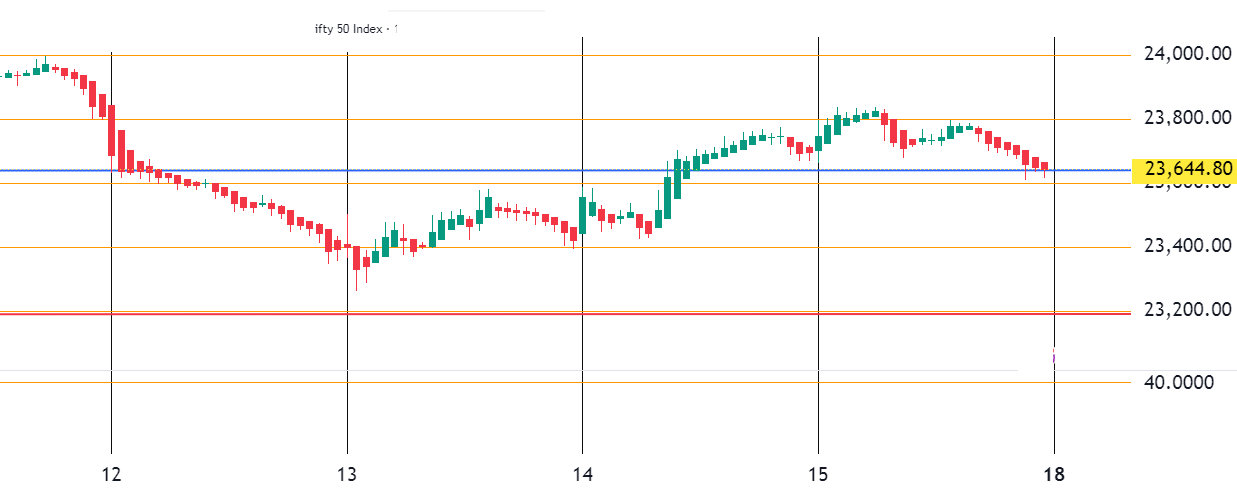
Task: Select date 12 on the time axis
Action: pyautogui.click(x=111, y=473)
